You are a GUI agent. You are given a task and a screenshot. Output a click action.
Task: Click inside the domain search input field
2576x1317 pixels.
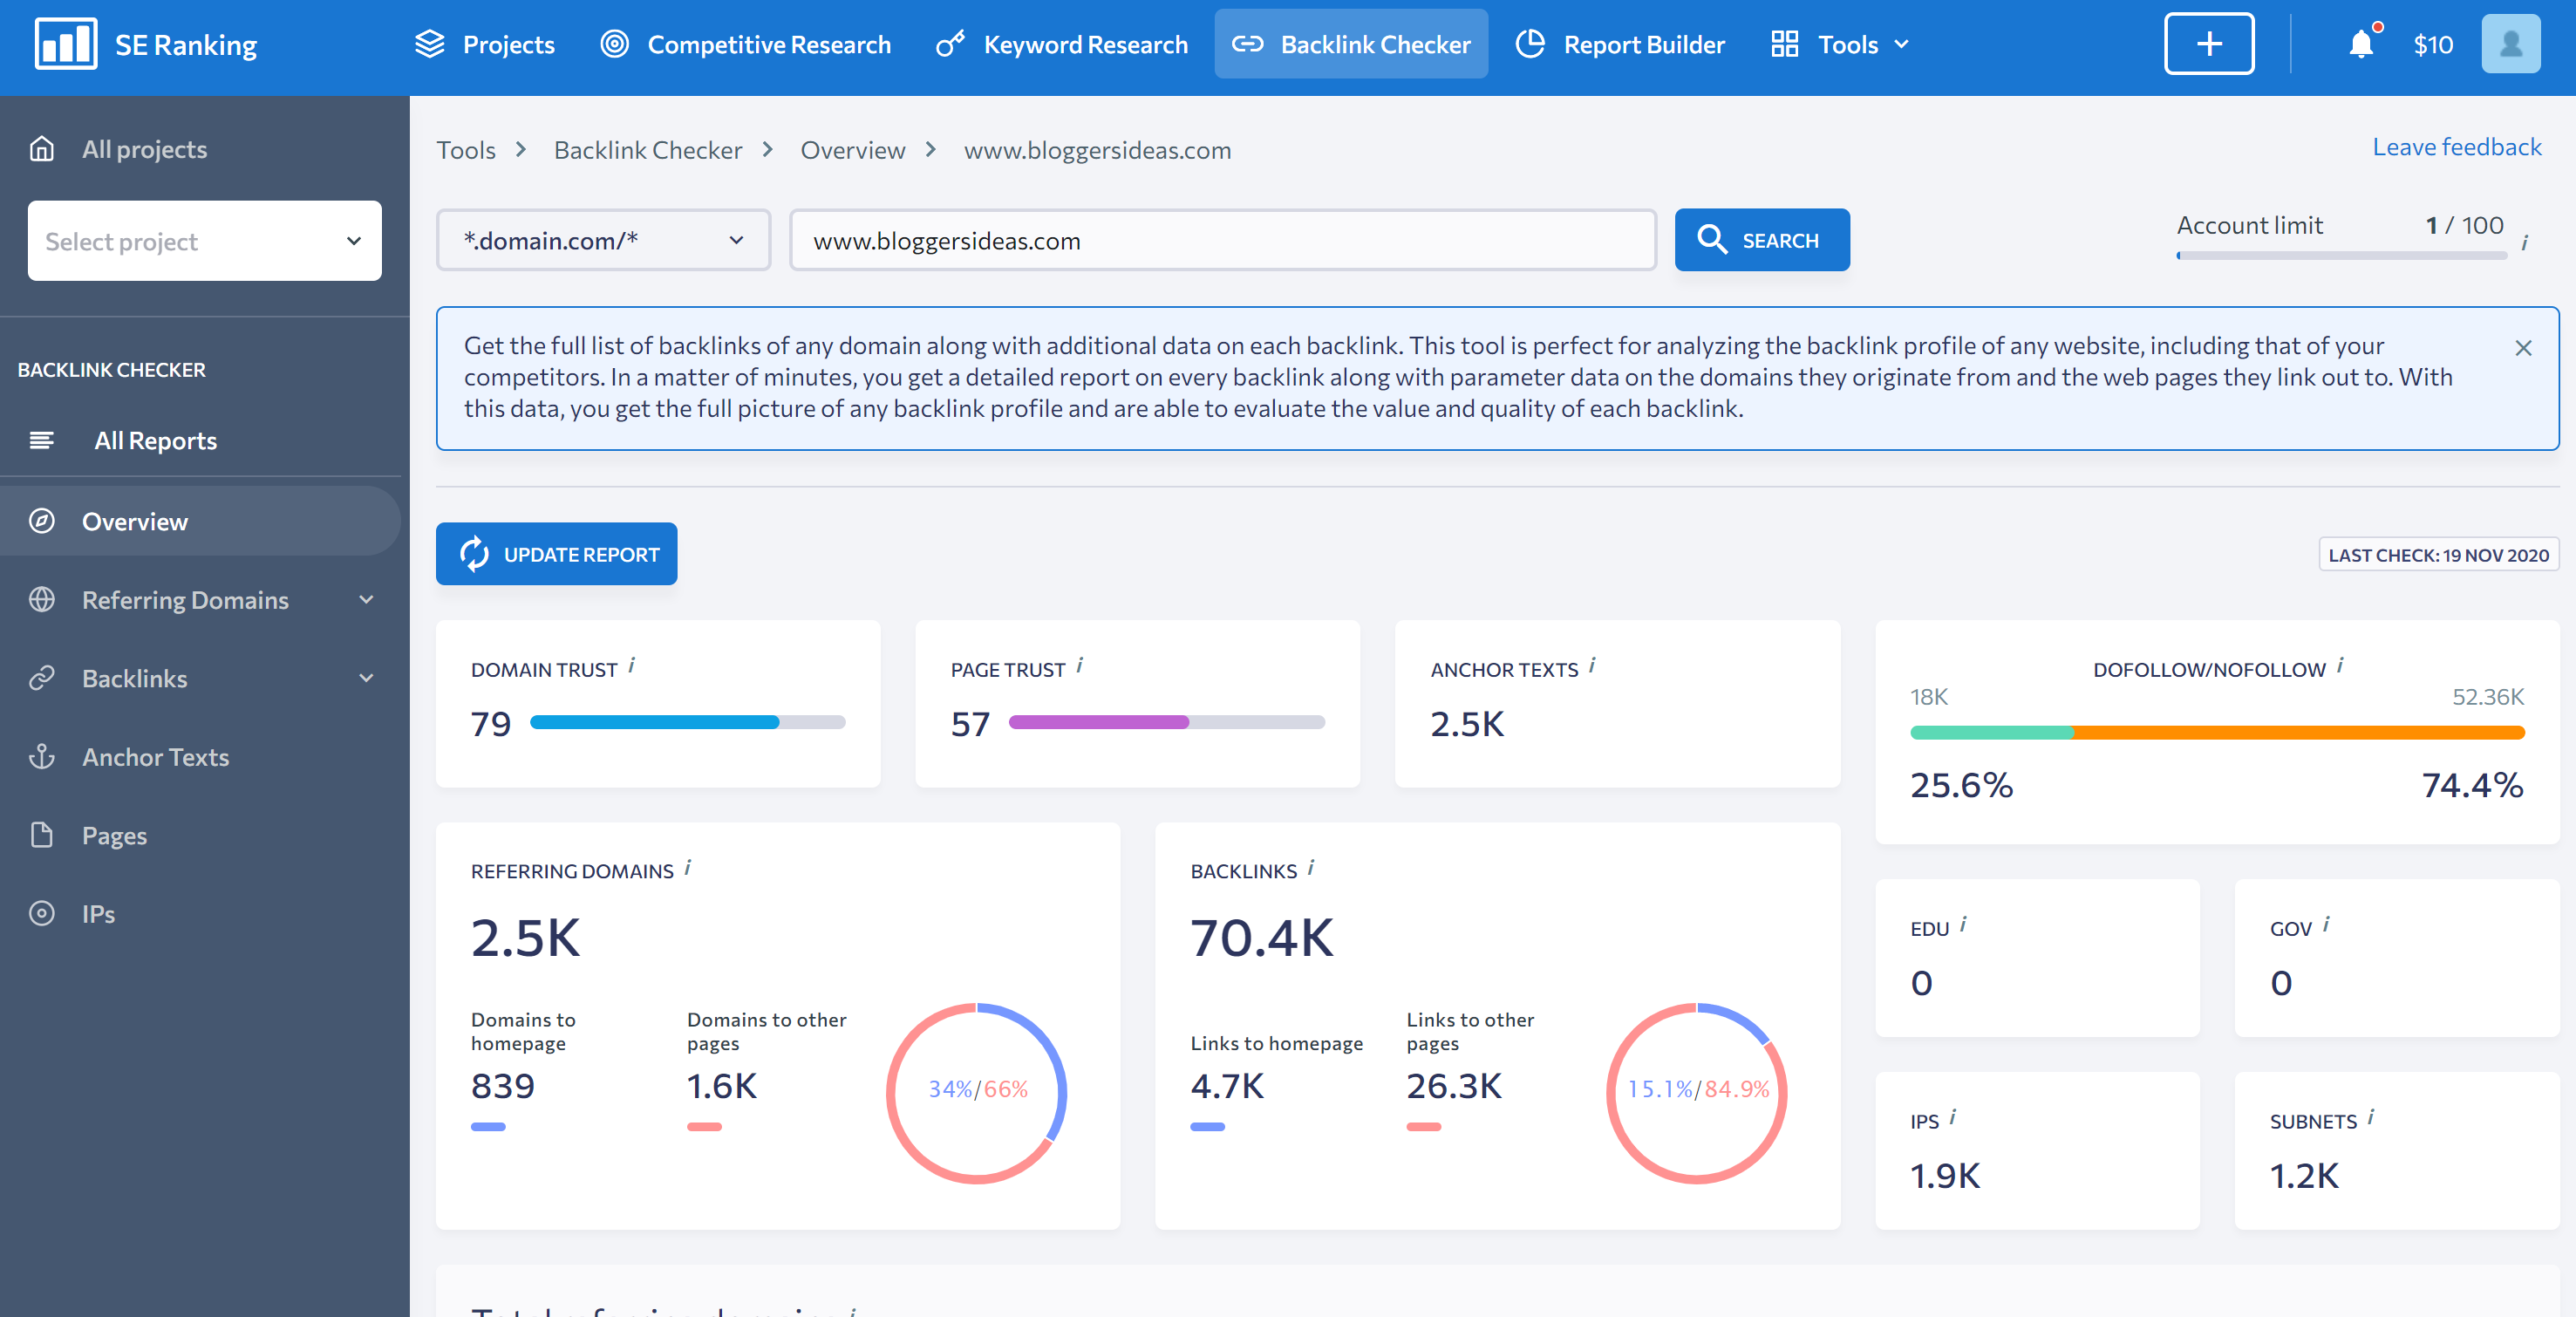[1221, 240]
